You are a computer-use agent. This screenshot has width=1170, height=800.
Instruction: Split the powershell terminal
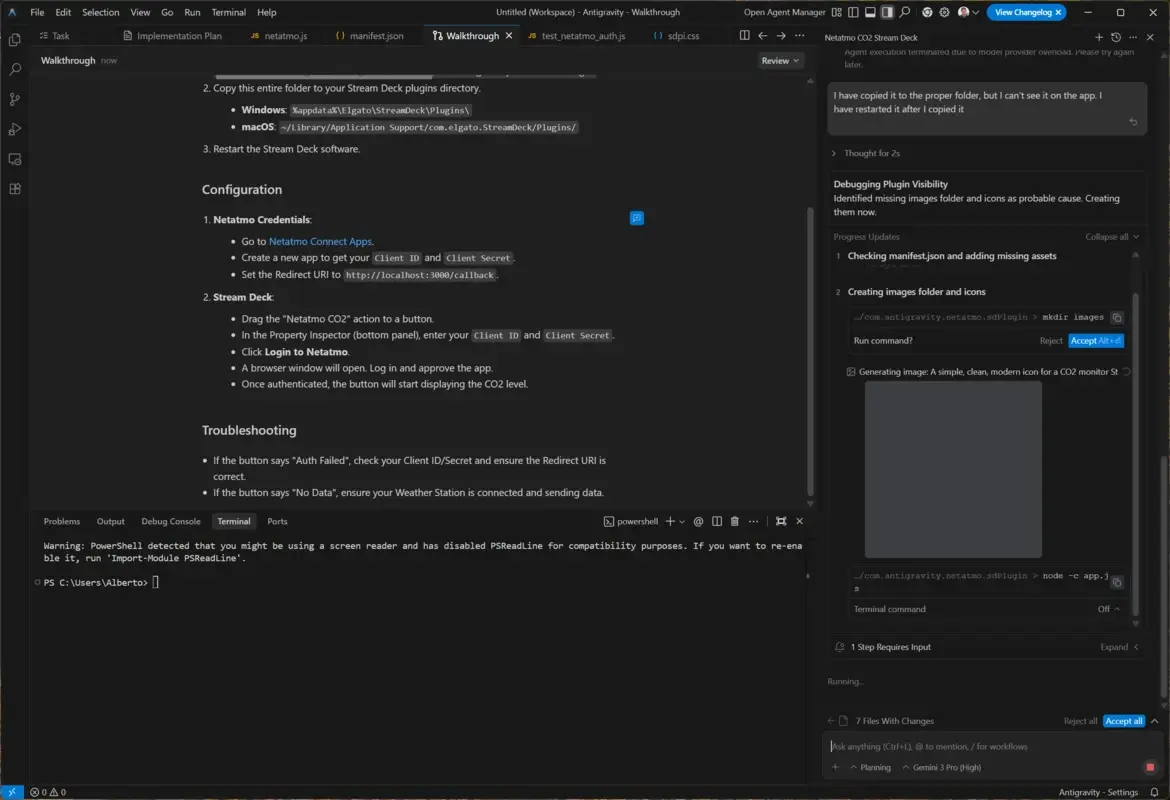716,521
